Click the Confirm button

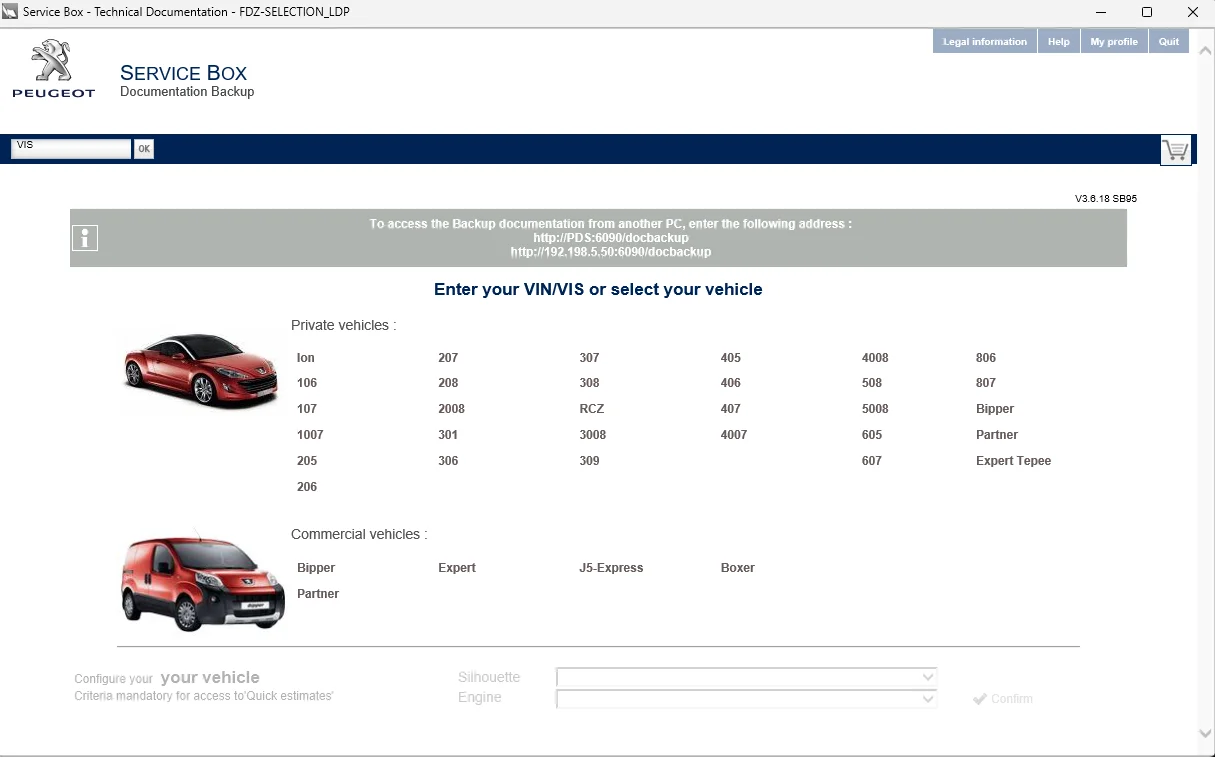[x=1003, y=699]
